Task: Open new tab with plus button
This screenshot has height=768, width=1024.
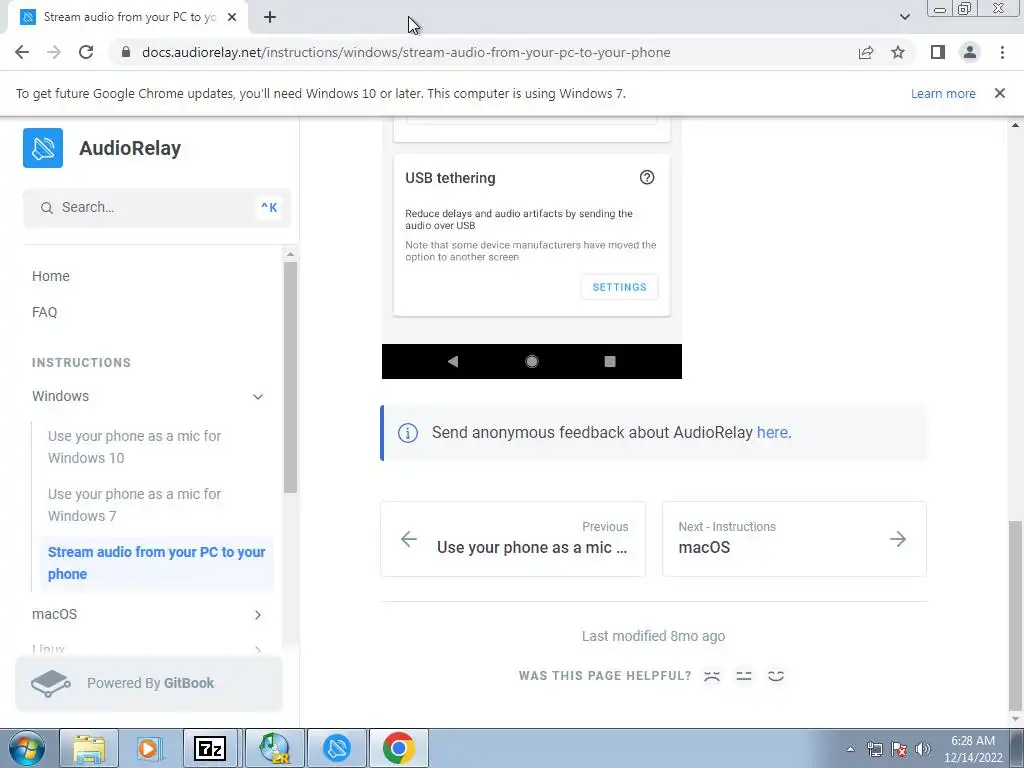Action: pos(270,18)
